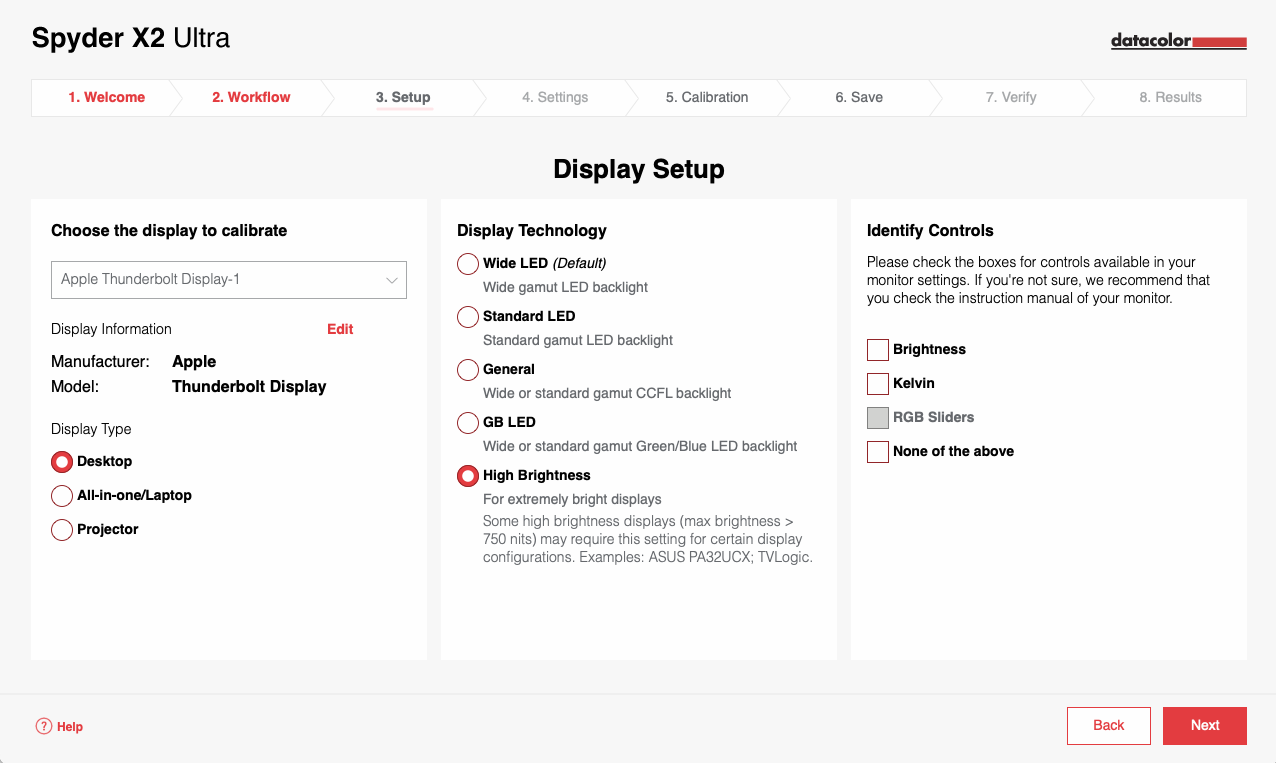Open the Apple Thunderbolt Display-1 dropdown
This screenshot has width=1276, height=763.
(229, 280)
